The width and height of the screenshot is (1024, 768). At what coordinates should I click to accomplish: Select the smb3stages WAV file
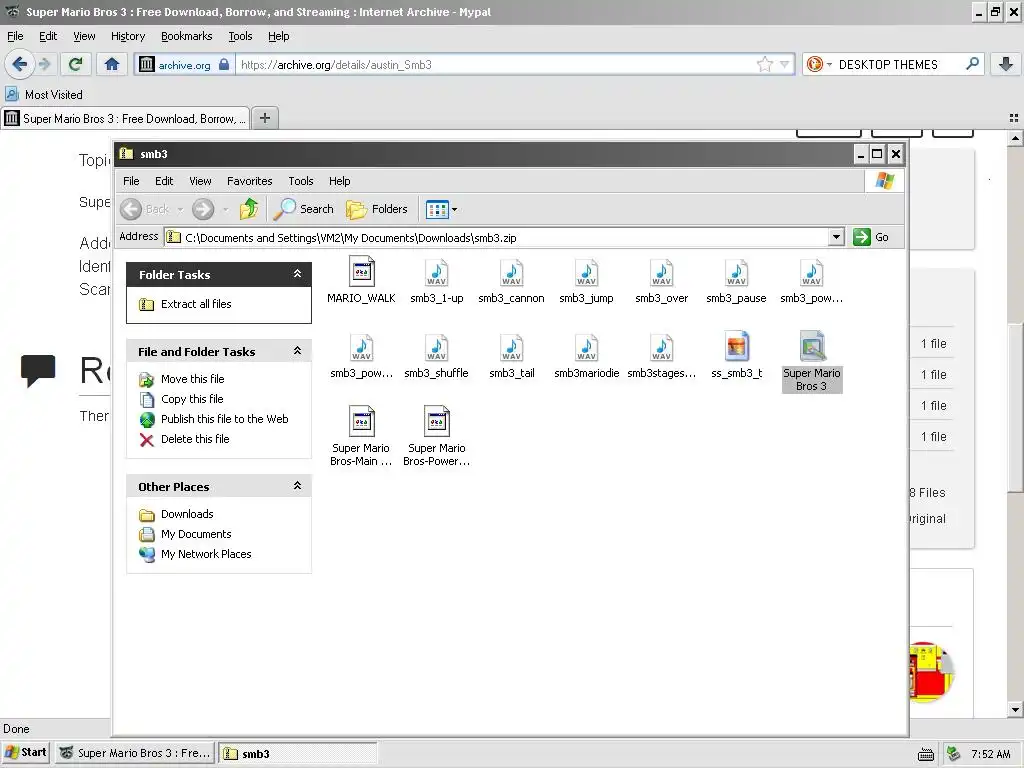662,356
